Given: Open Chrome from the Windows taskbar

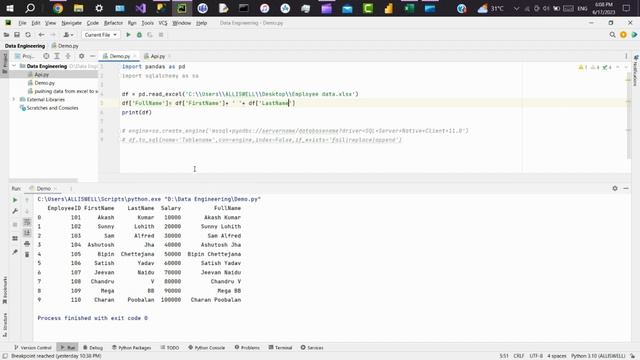Looking at the screenshot, I should [x=58, y=8].
